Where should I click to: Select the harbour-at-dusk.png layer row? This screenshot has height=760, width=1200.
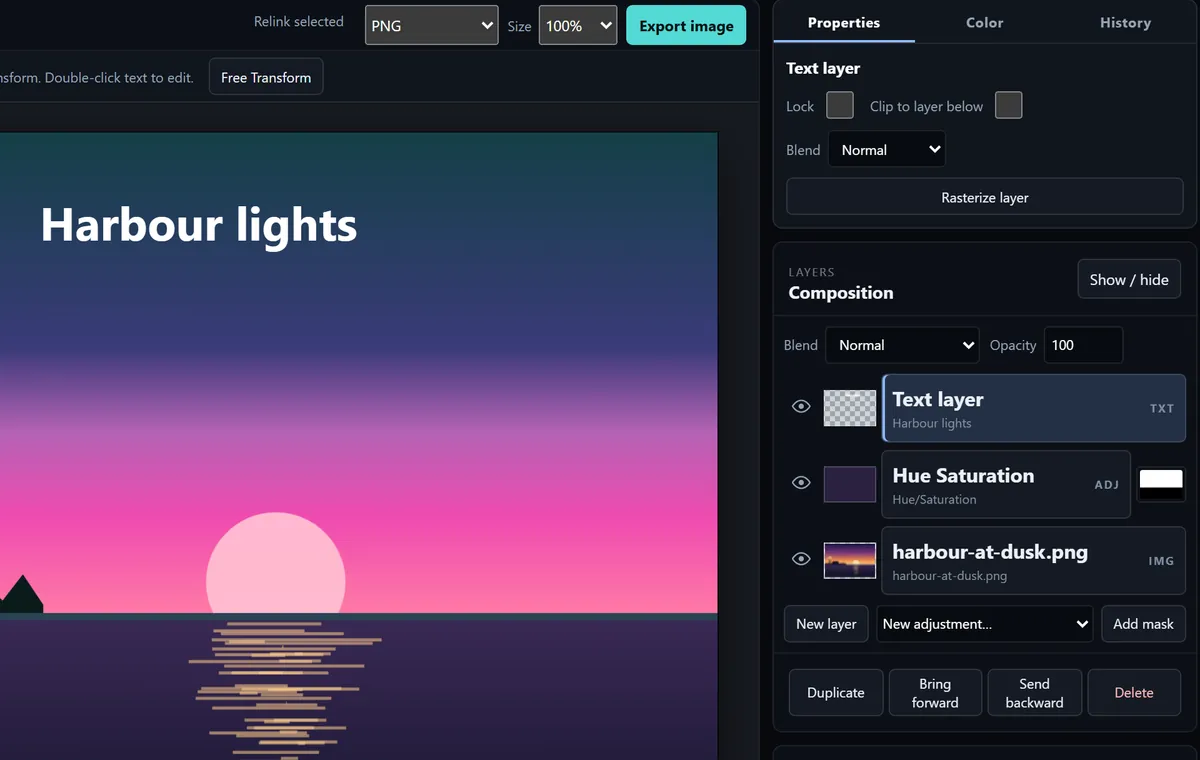pos(1034,560)
